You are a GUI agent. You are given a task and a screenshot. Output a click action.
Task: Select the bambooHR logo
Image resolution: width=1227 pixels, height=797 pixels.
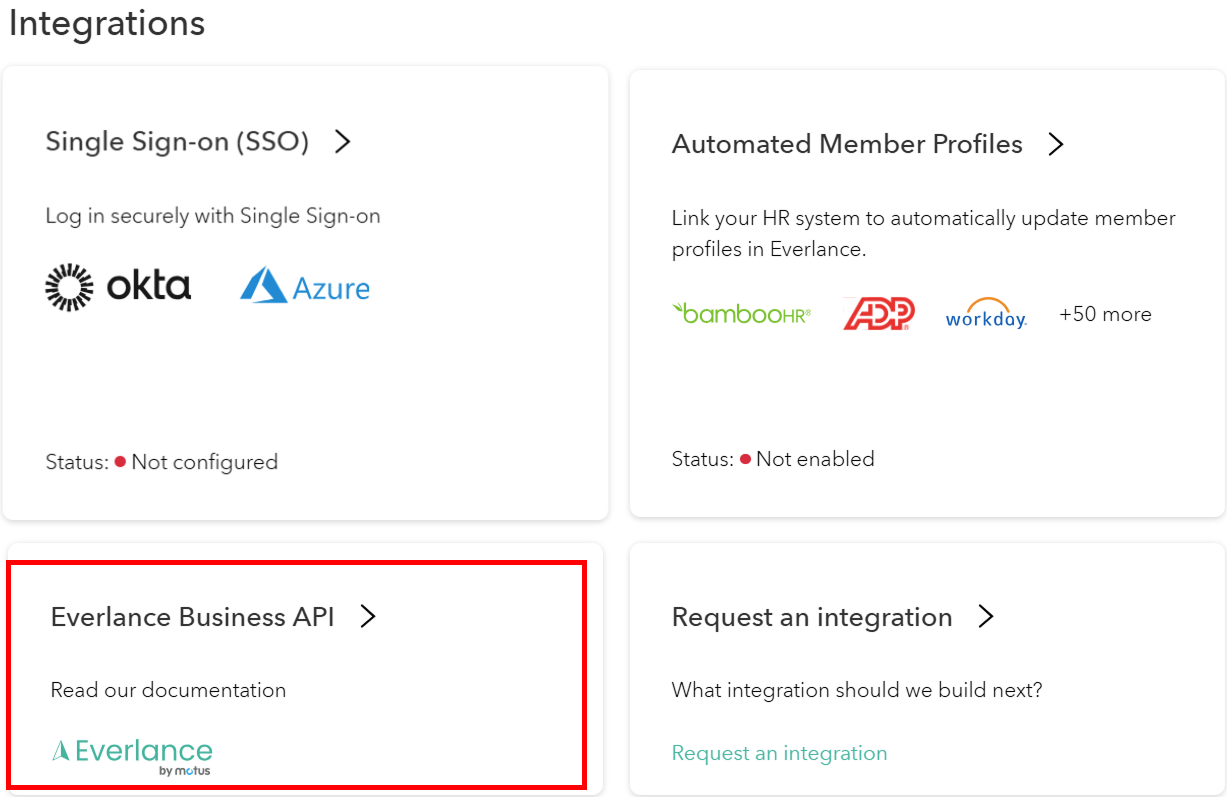(x=742, y=312)
